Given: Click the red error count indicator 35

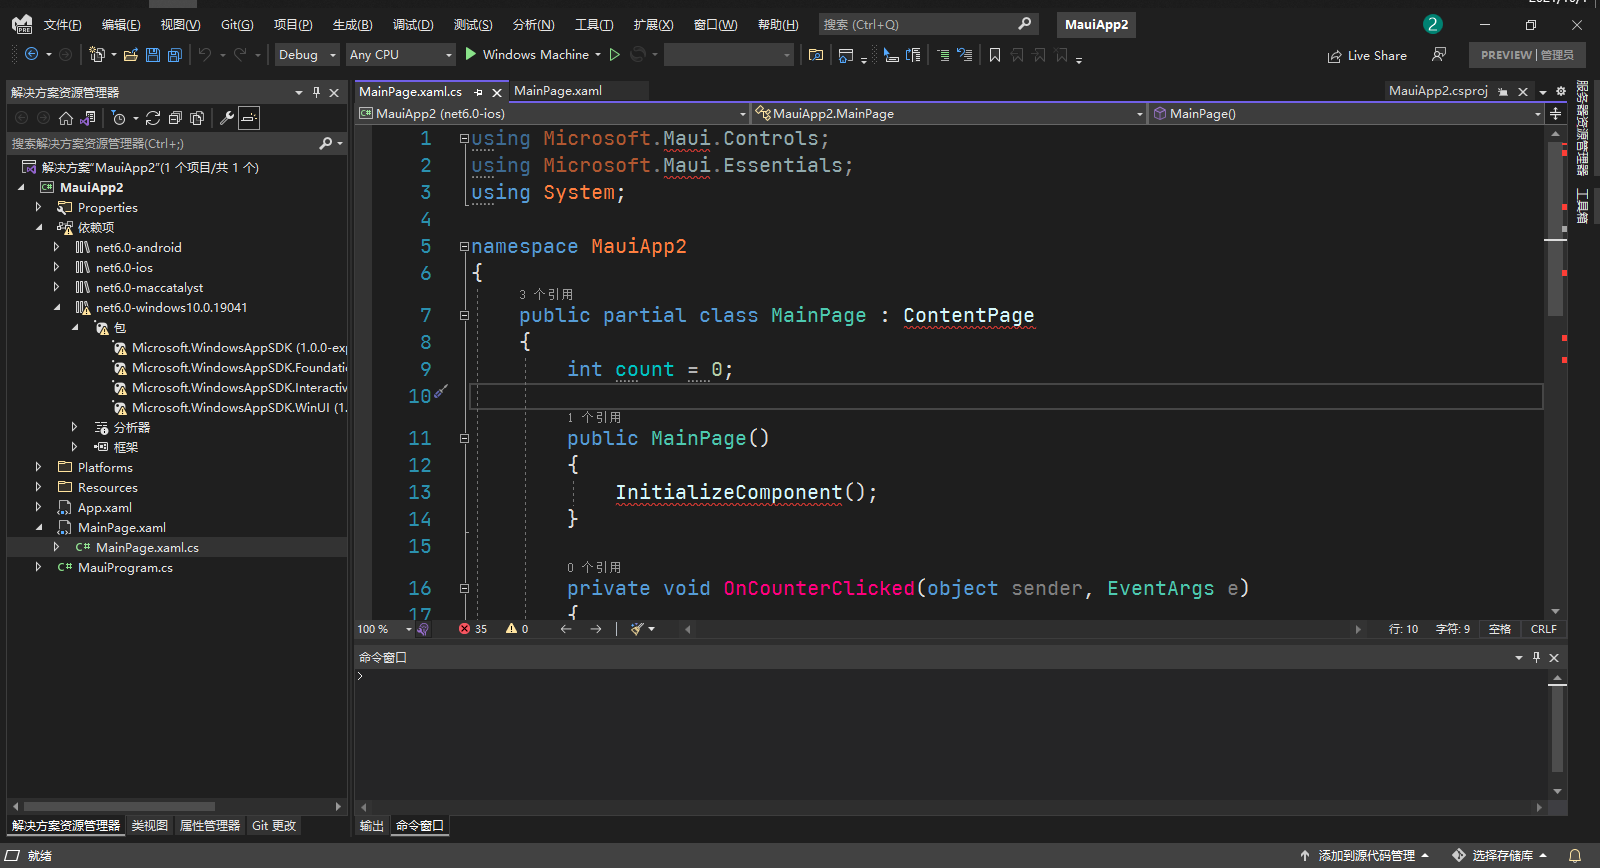Looking at the screenshot, I should 473,629.
